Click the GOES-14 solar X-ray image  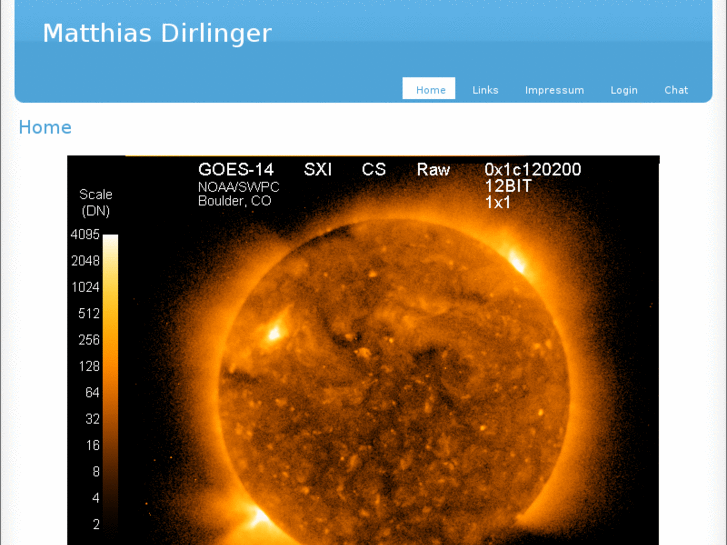coord(363,350)
